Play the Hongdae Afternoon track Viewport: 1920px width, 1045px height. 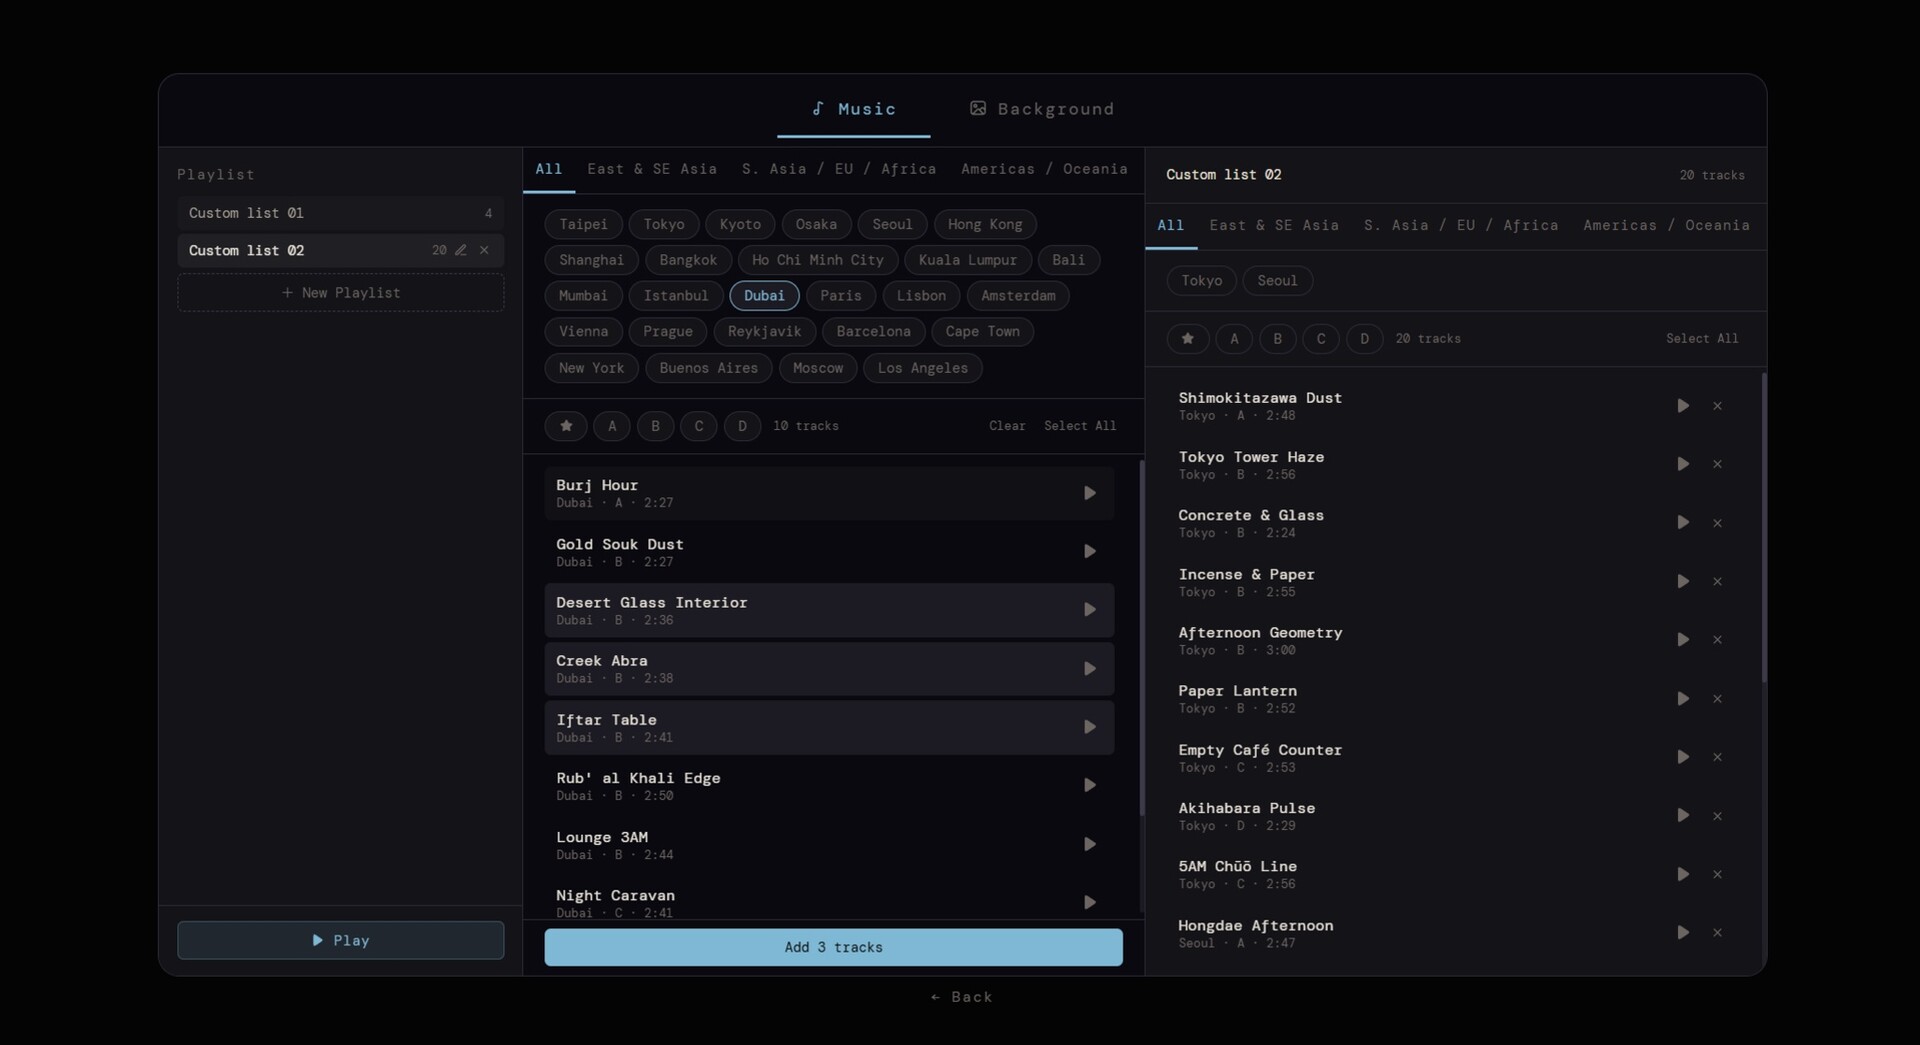[x=1683, y=932]
